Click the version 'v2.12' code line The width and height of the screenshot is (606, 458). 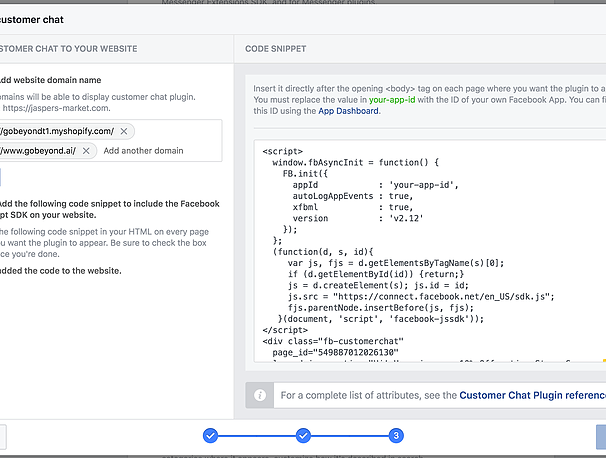(358, 218)
